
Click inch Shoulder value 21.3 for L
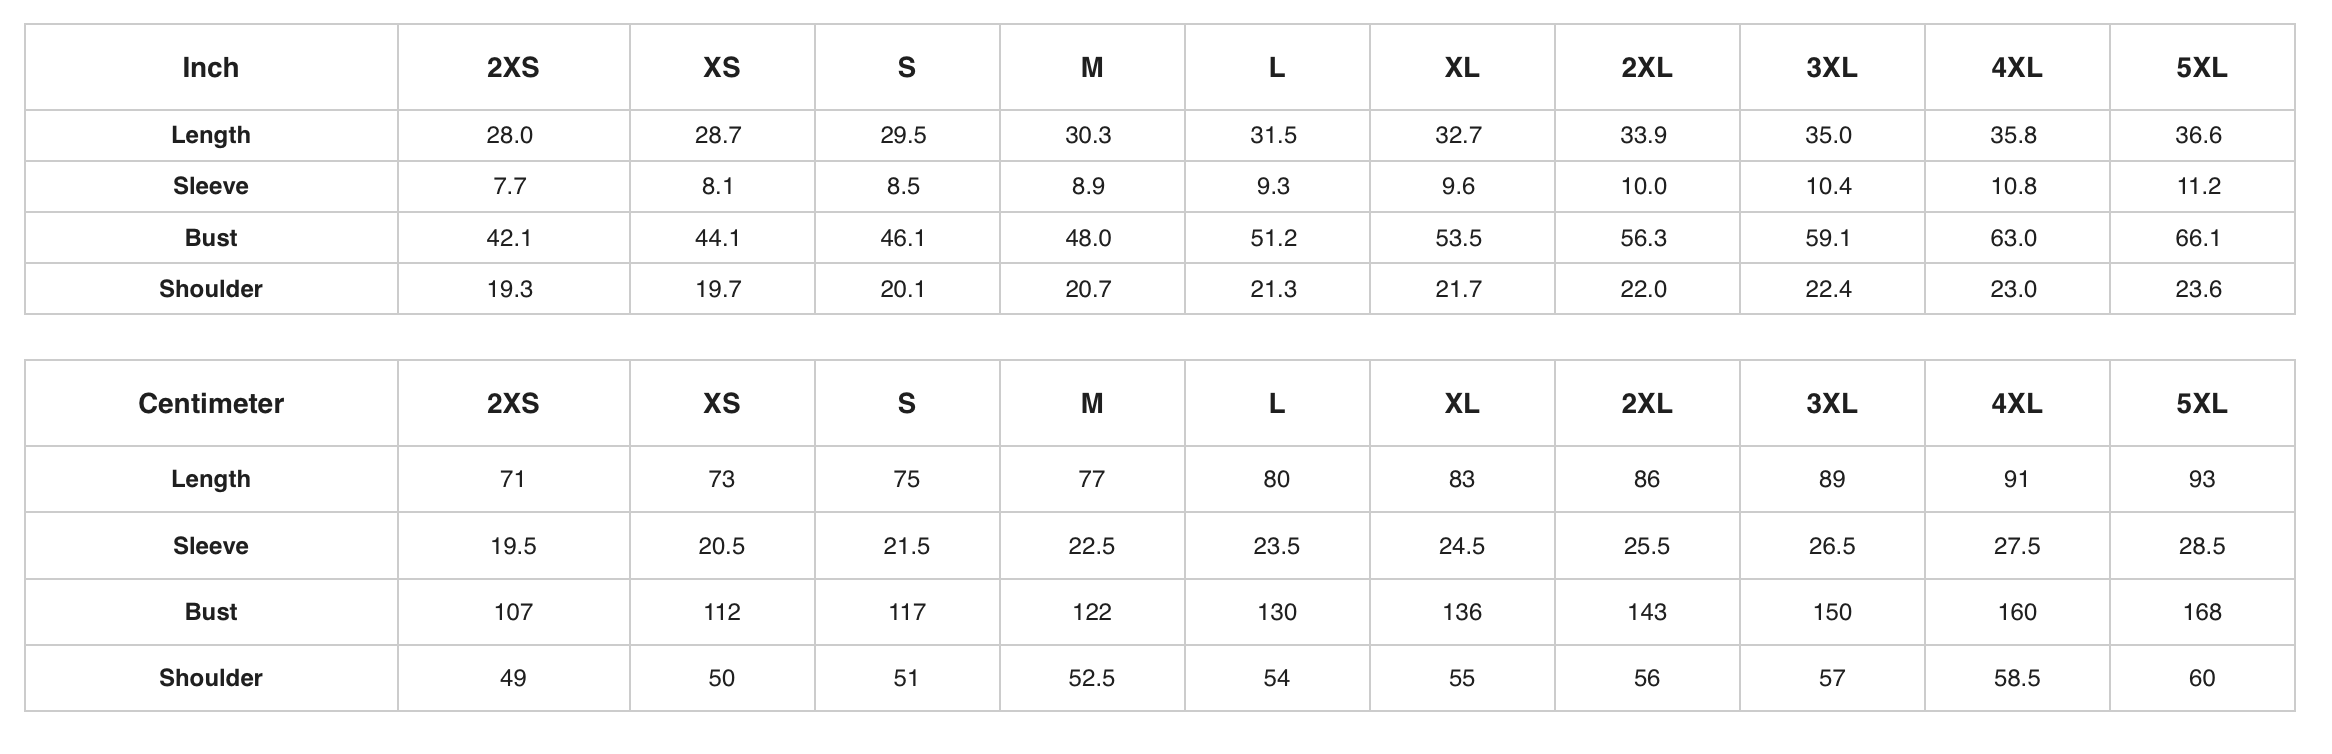click(x=1273, y=289)
